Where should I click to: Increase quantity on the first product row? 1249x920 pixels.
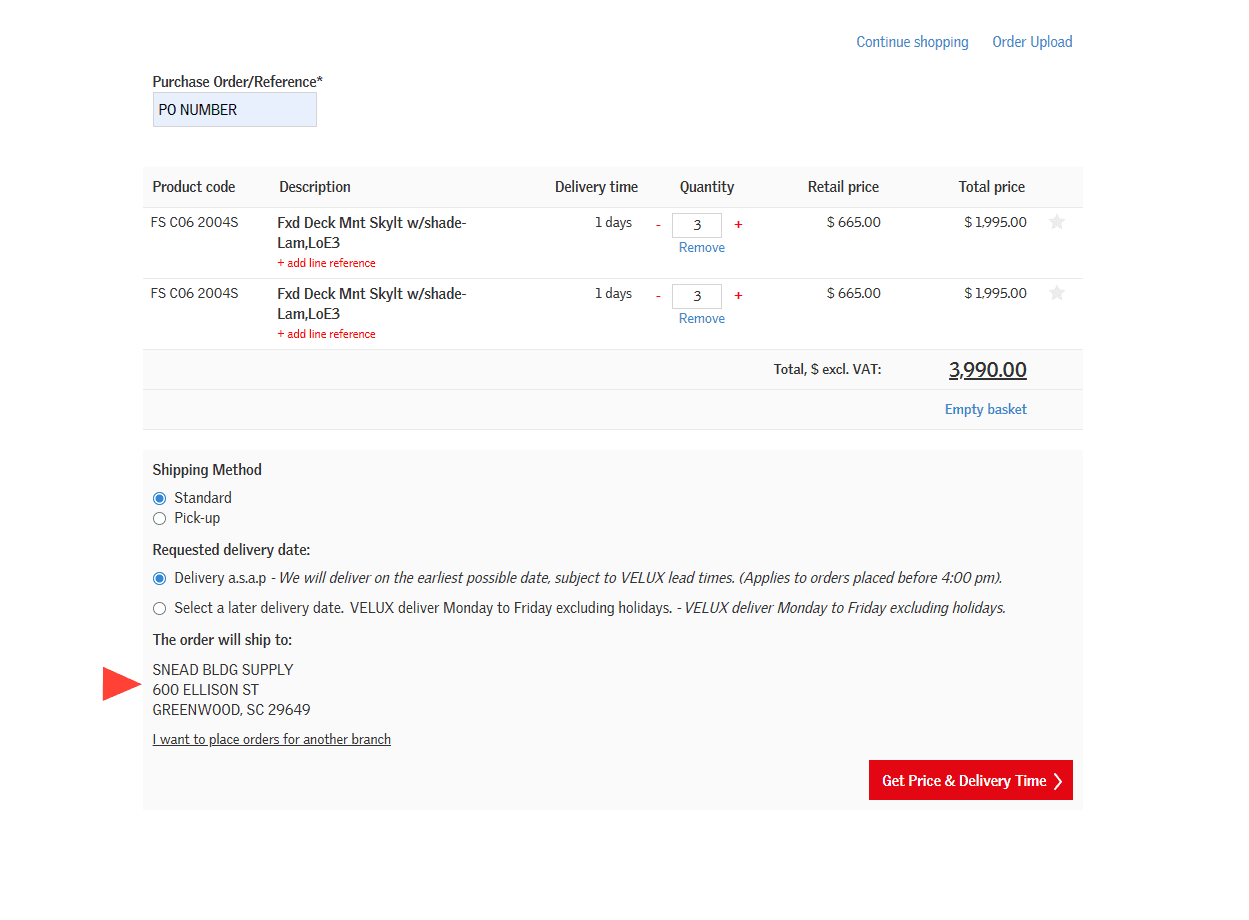[738, 225]
